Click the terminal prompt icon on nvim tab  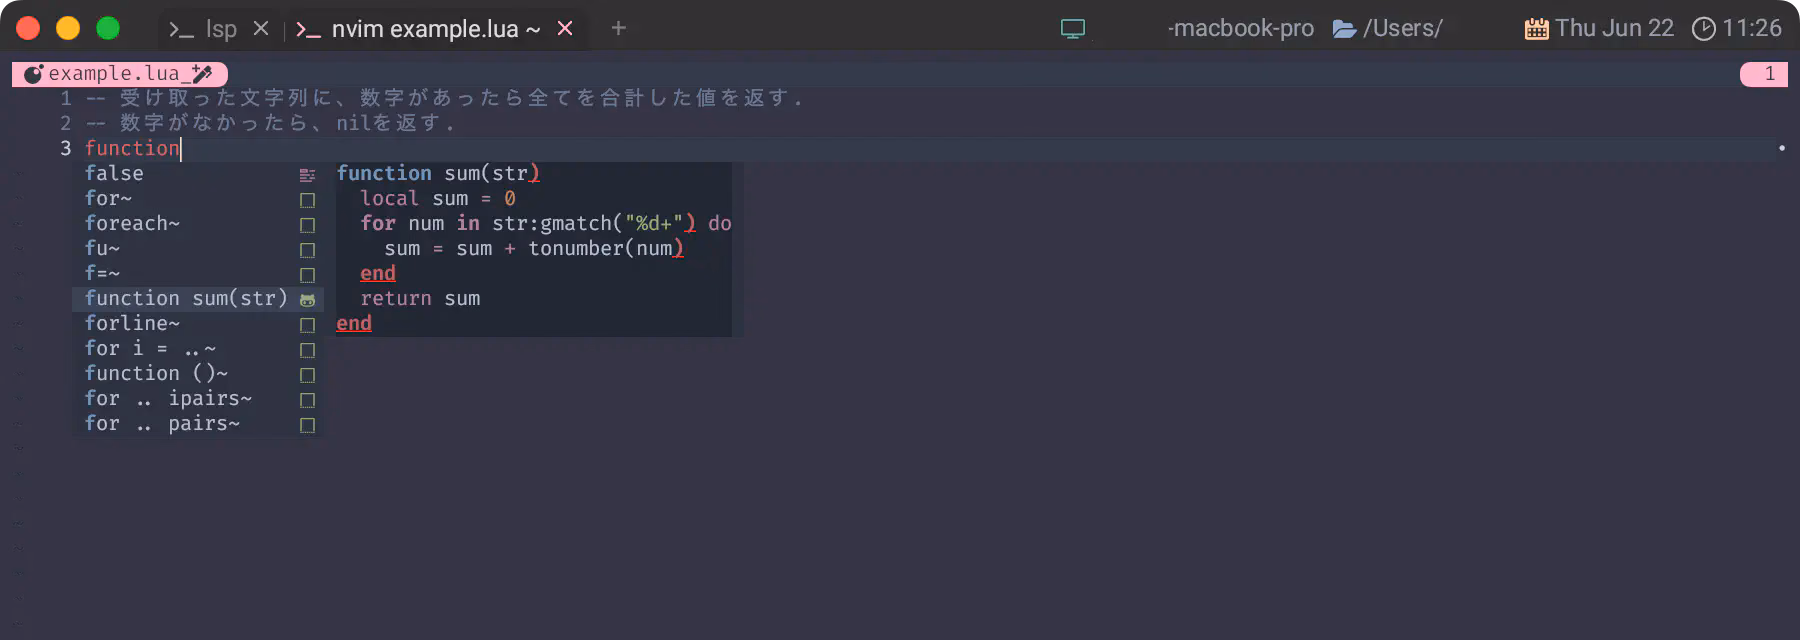coord(308,30)
